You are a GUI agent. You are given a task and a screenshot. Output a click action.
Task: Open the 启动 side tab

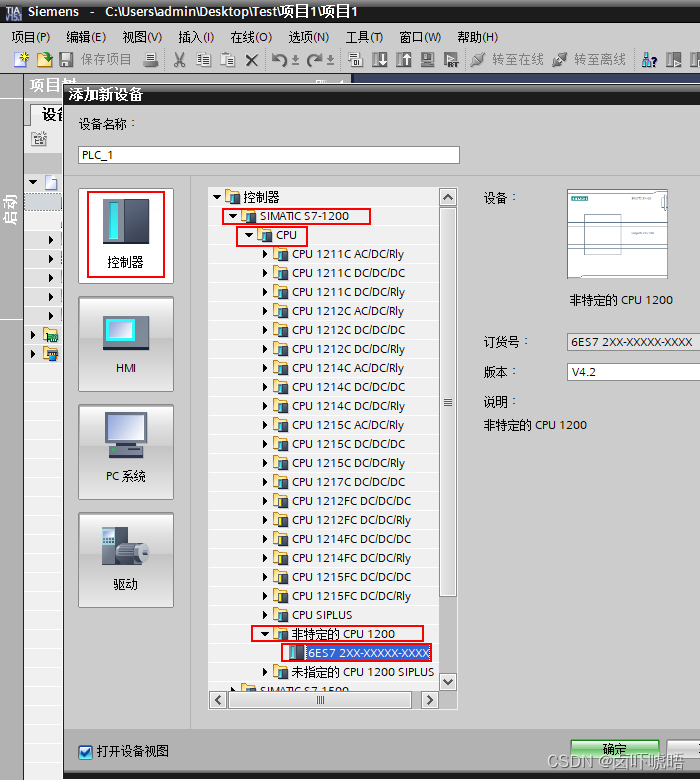coord(11,209)
